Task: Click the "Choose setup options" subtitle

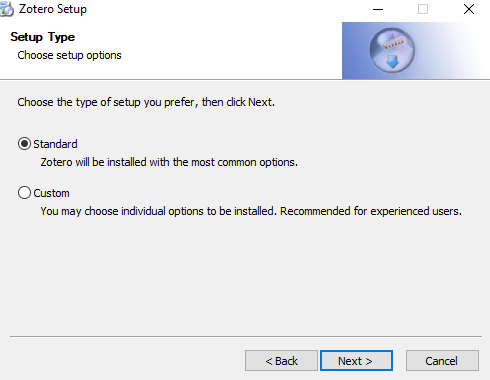Action: click(69, 55)
